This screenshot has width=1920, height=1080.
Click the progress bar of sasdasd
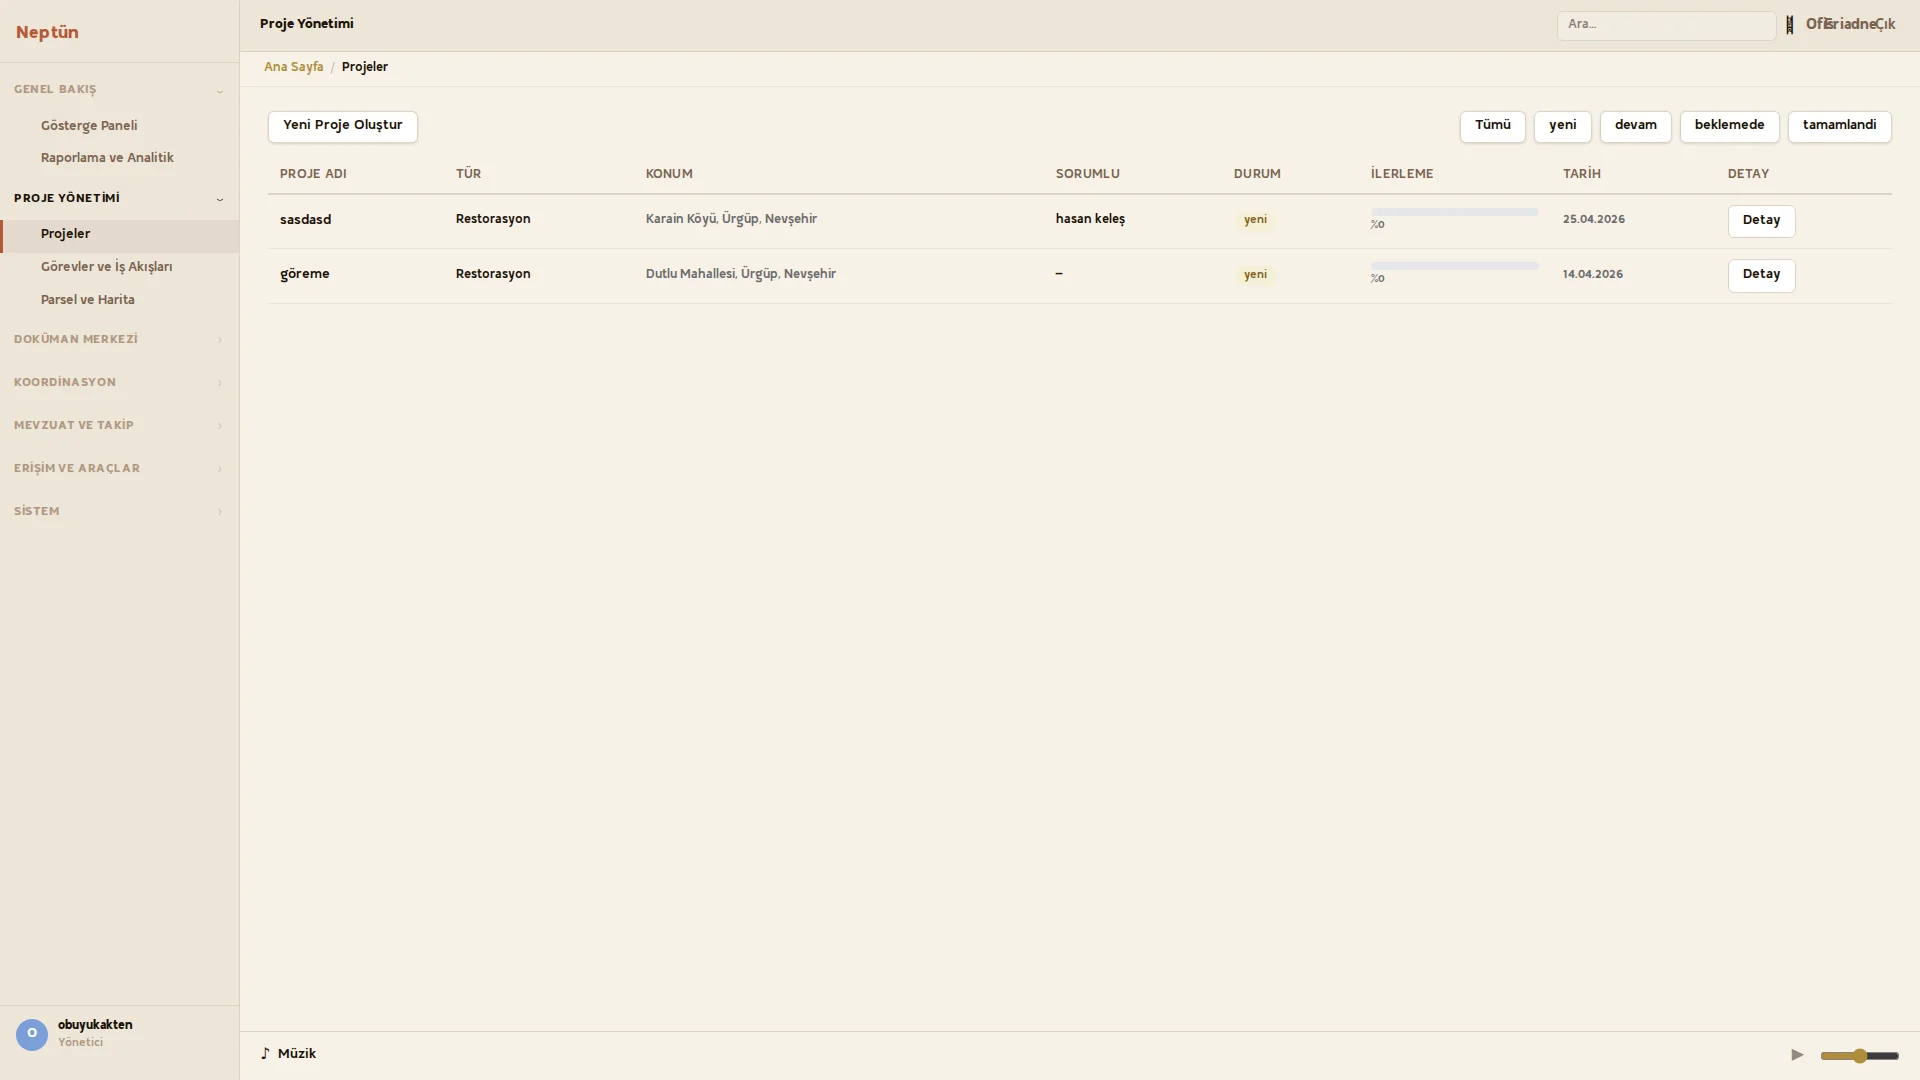coord(1454,212)
